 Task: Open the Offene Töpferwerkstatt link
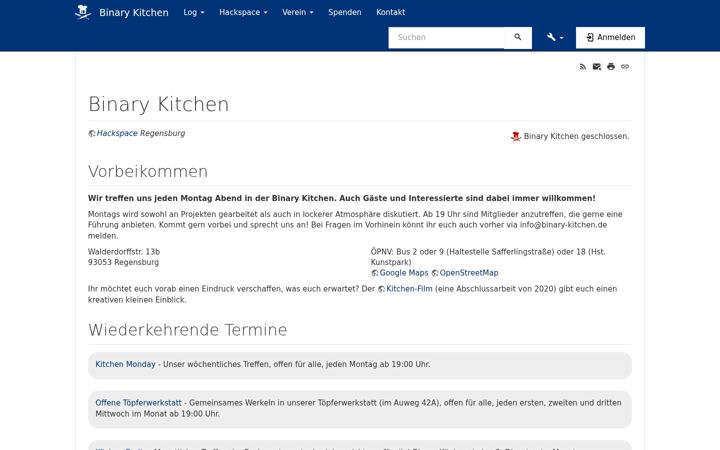139,403
